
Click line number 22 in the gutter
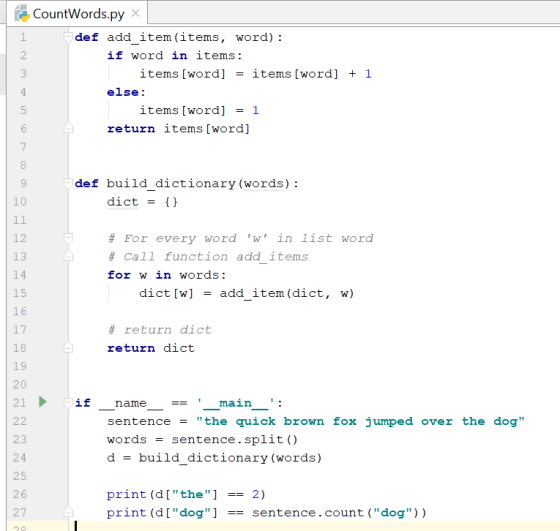[20, 421]
